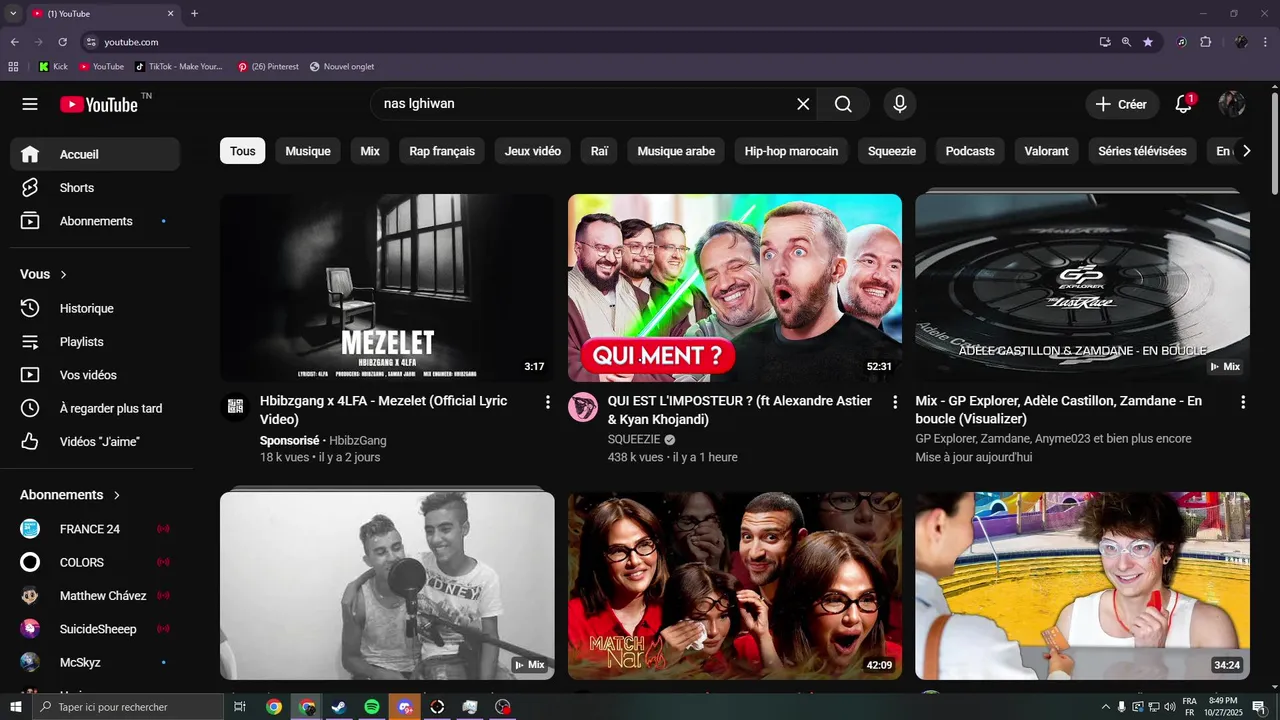Click the YouTube logo
Viewport: 1280px width, 720px height.
coord(98,104)
